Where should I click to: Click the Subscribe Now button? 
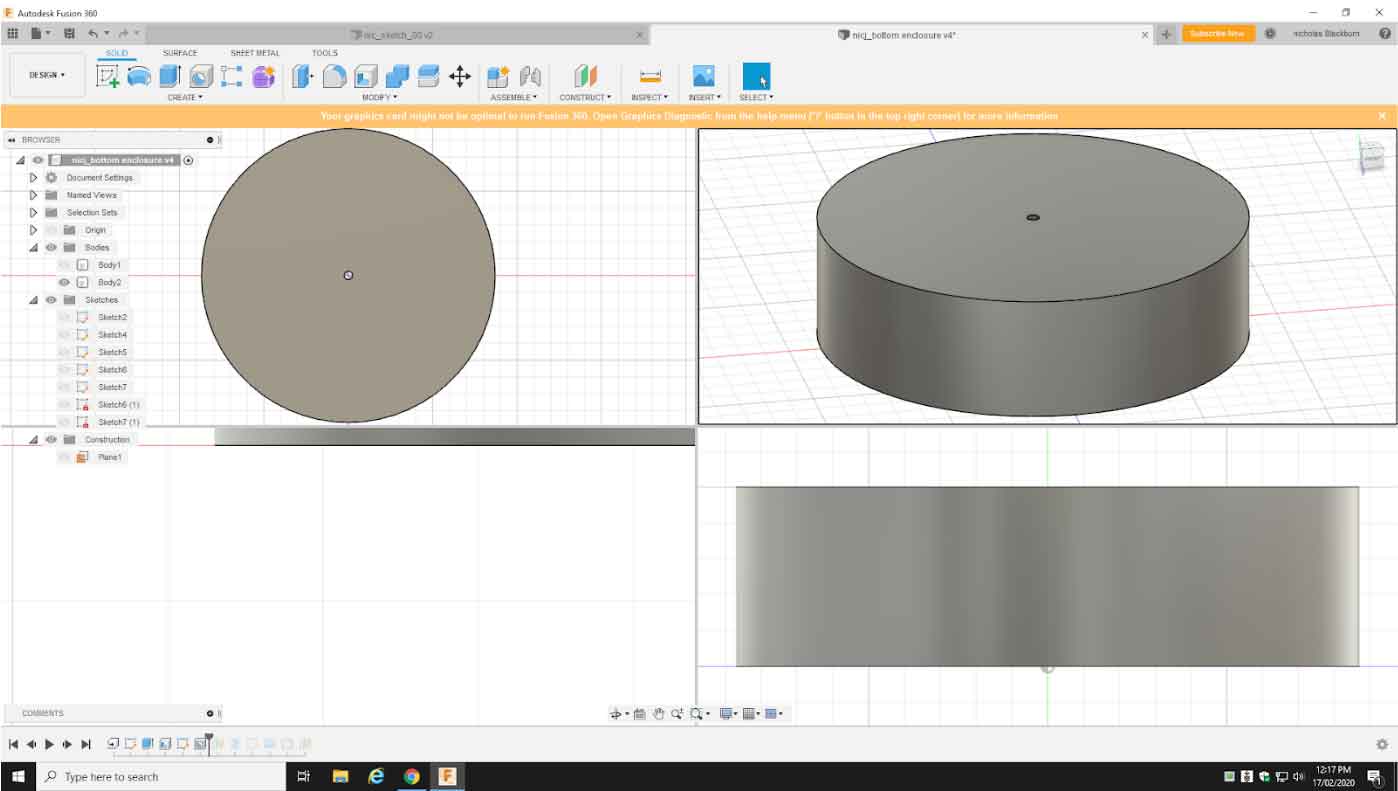tap(1218, 34)
